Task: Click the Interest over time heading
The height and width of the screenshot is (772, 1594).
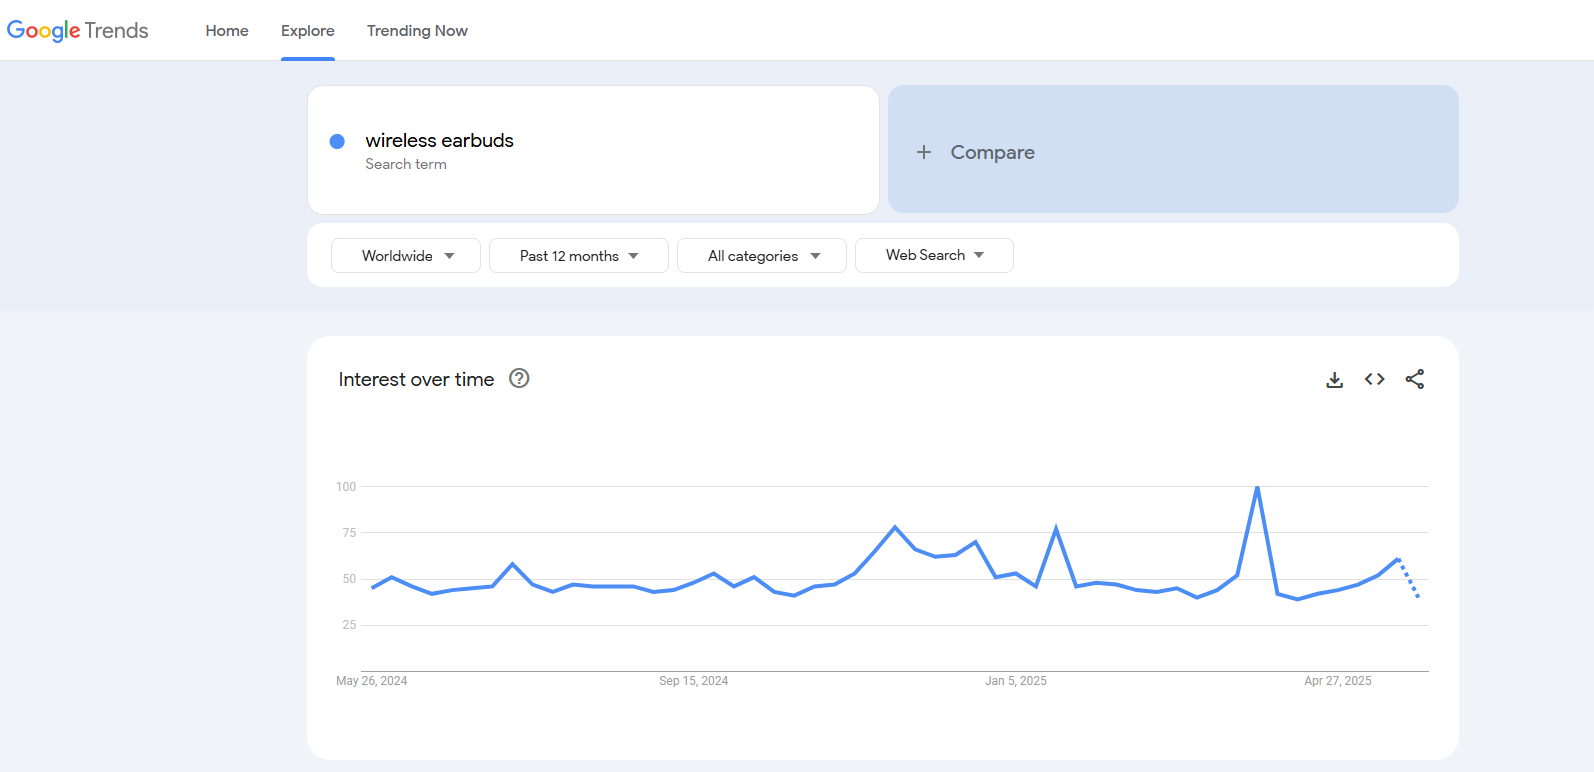Action: [x=416, y=379]
